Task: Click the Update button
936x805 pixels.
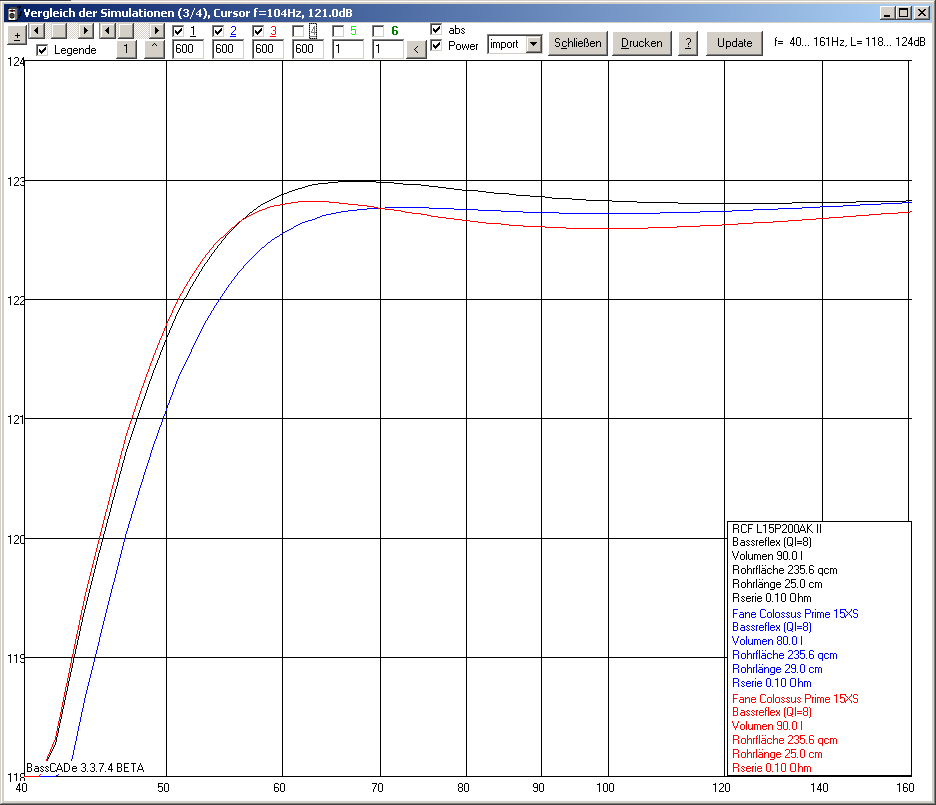Action: coord(734,43)
